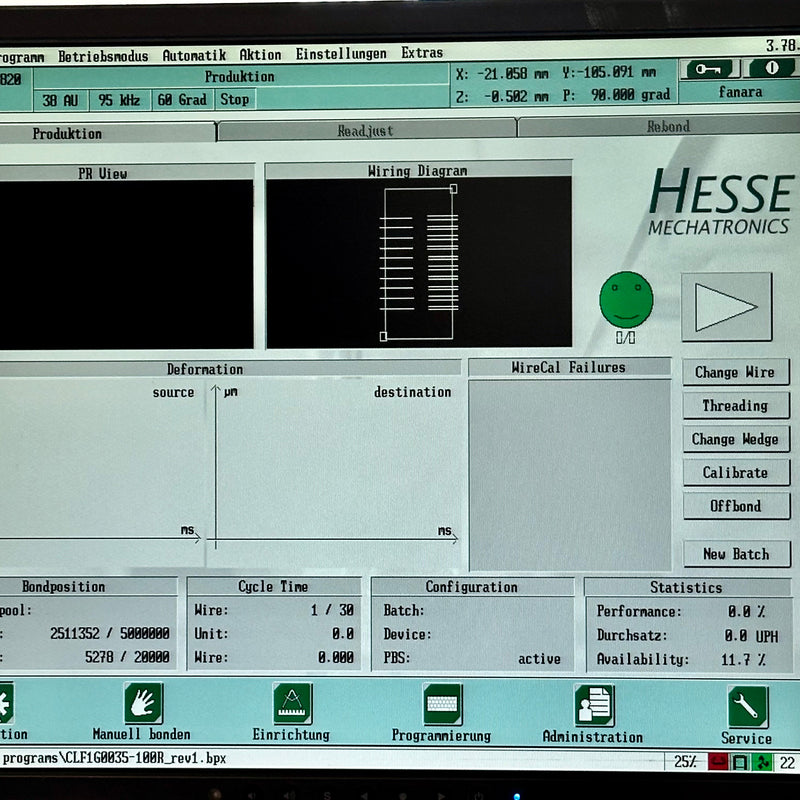Click the Wire count 1 / 30 value

tap(333, 610)
